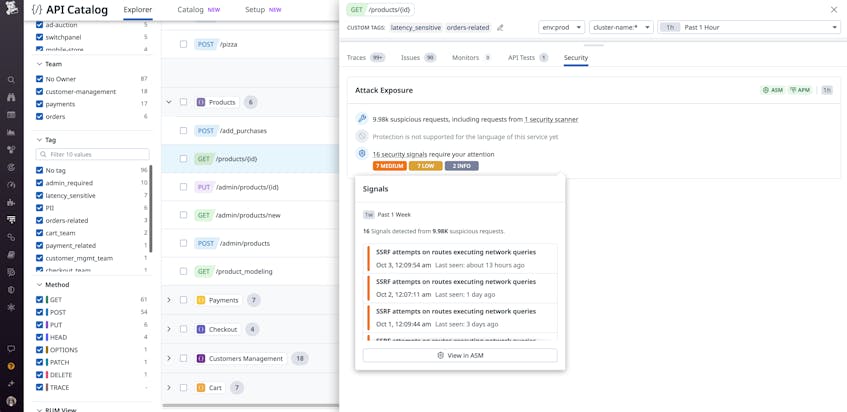Open binoculars icon in left sidebar
Screen dimensions: 847x412
pos(11,97)
